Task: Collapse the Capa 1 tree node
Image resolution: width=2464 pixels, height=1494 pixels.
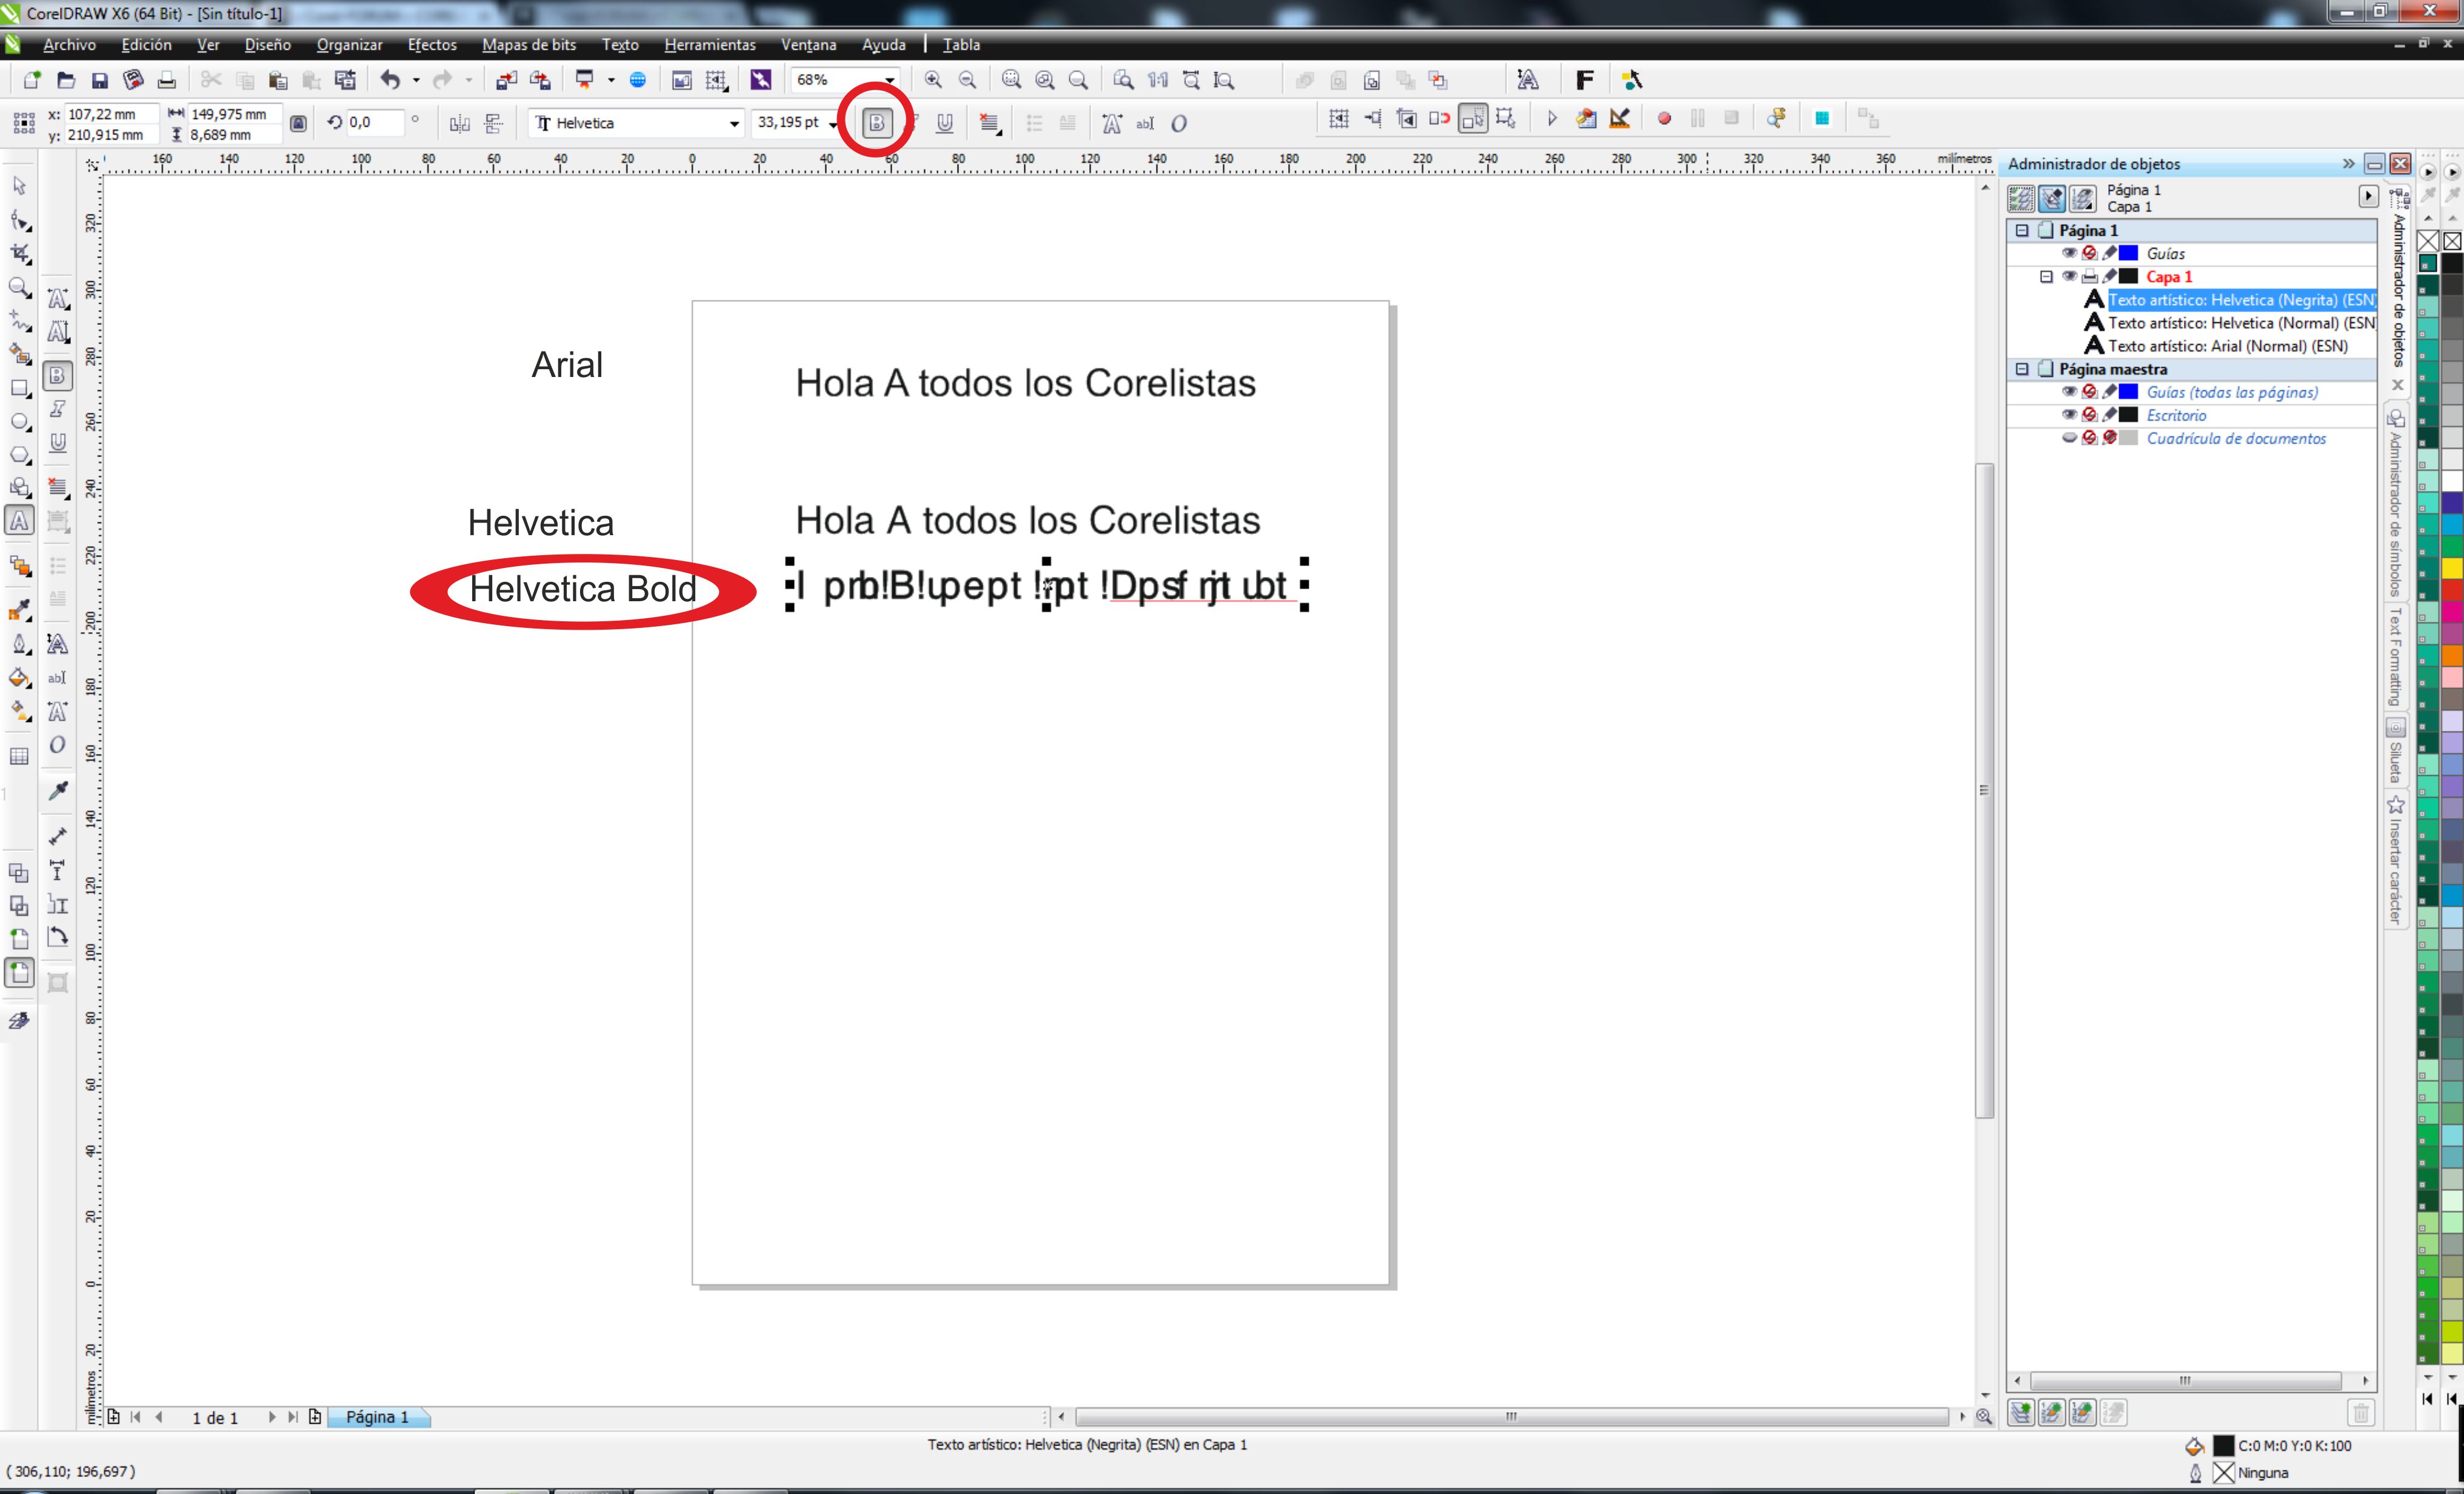Action: click(x=2046, y=276)
